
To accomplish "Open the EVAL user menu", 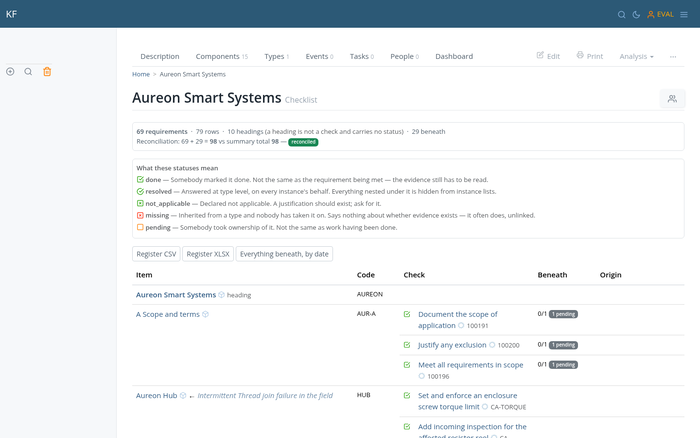I will coord(660,14).
